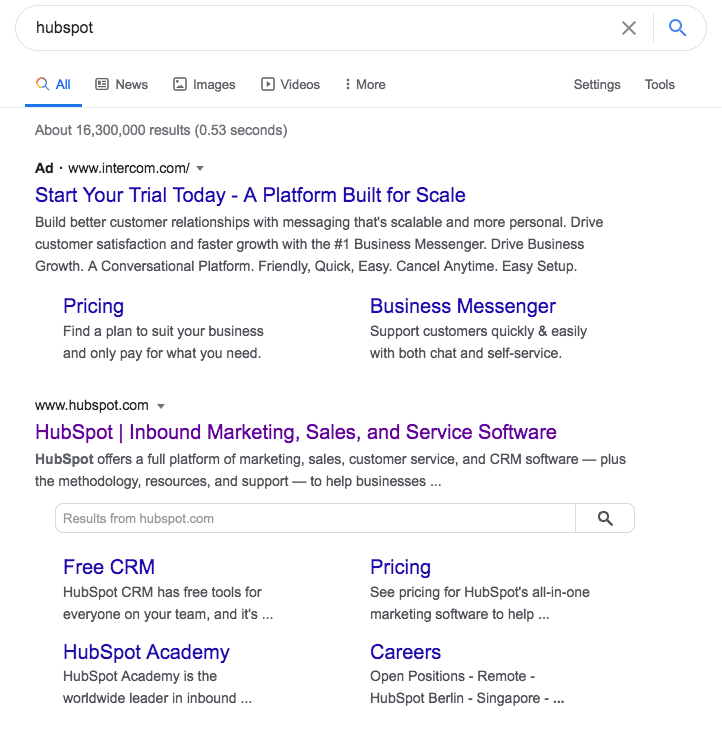Open the Tools menu
Viewport: 722px width, 731px height.
[x=659, y=85]
